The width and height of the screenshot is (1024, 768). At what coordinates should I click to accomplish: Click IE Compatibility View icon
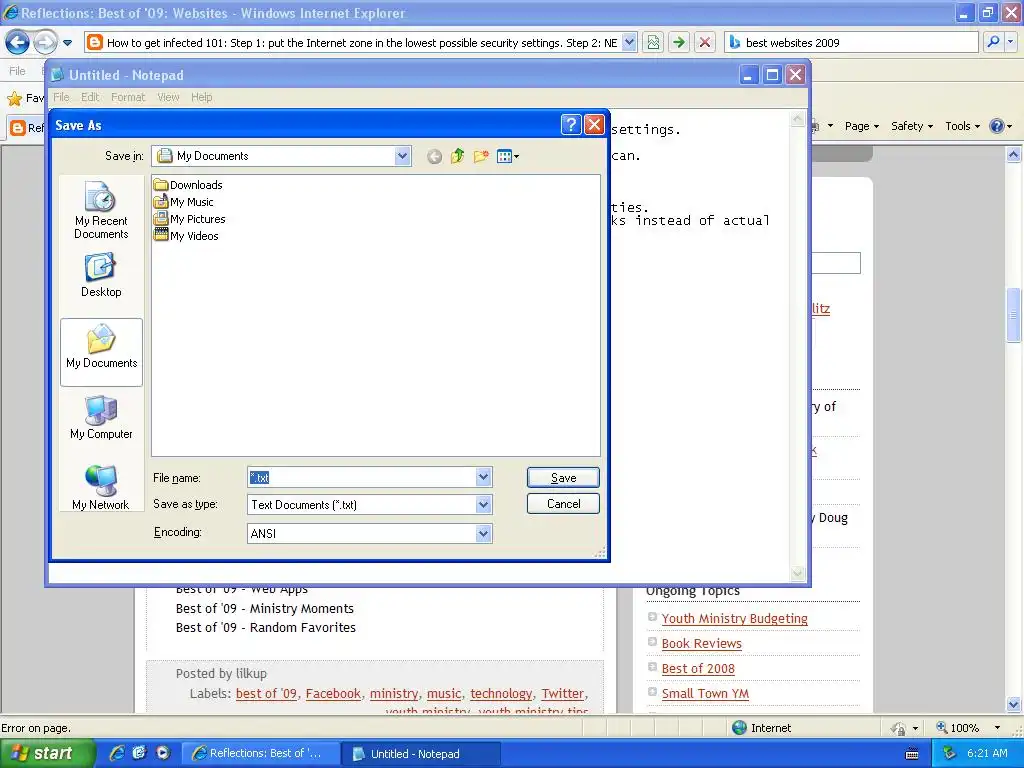(x=653, y=42)
